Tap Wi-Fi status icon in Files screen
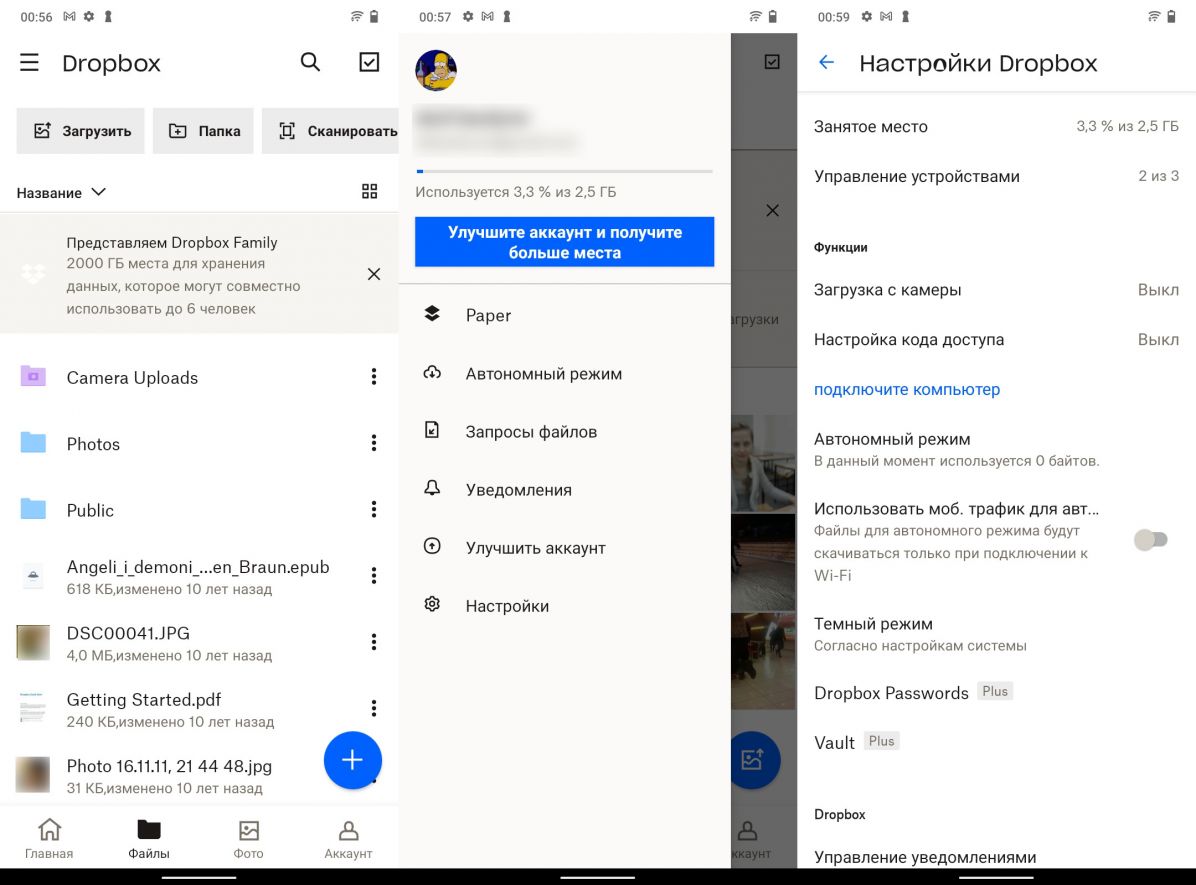 tap(357, 16)
